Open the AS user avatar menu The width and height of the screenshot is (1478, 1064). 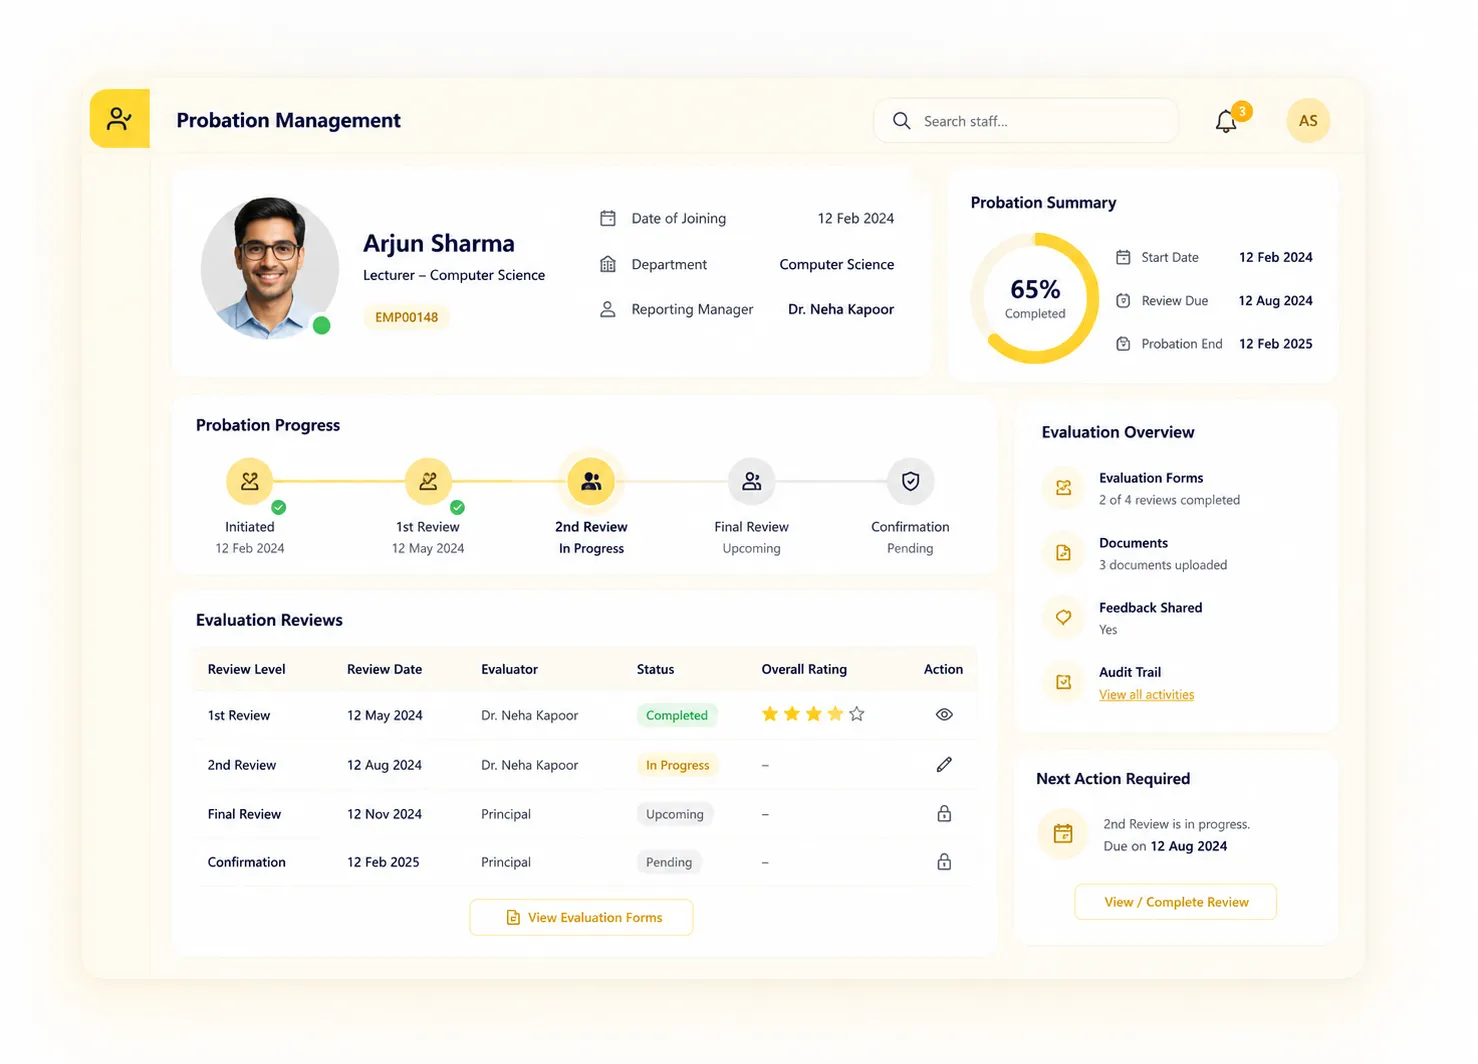1308,121
